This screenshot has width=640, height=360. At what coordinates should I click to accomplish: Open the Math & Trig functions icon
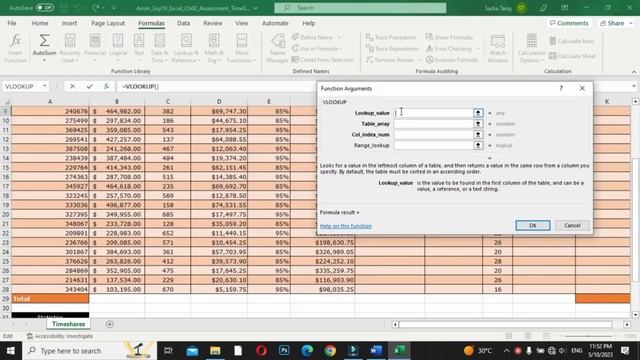(x=214, y=41)
